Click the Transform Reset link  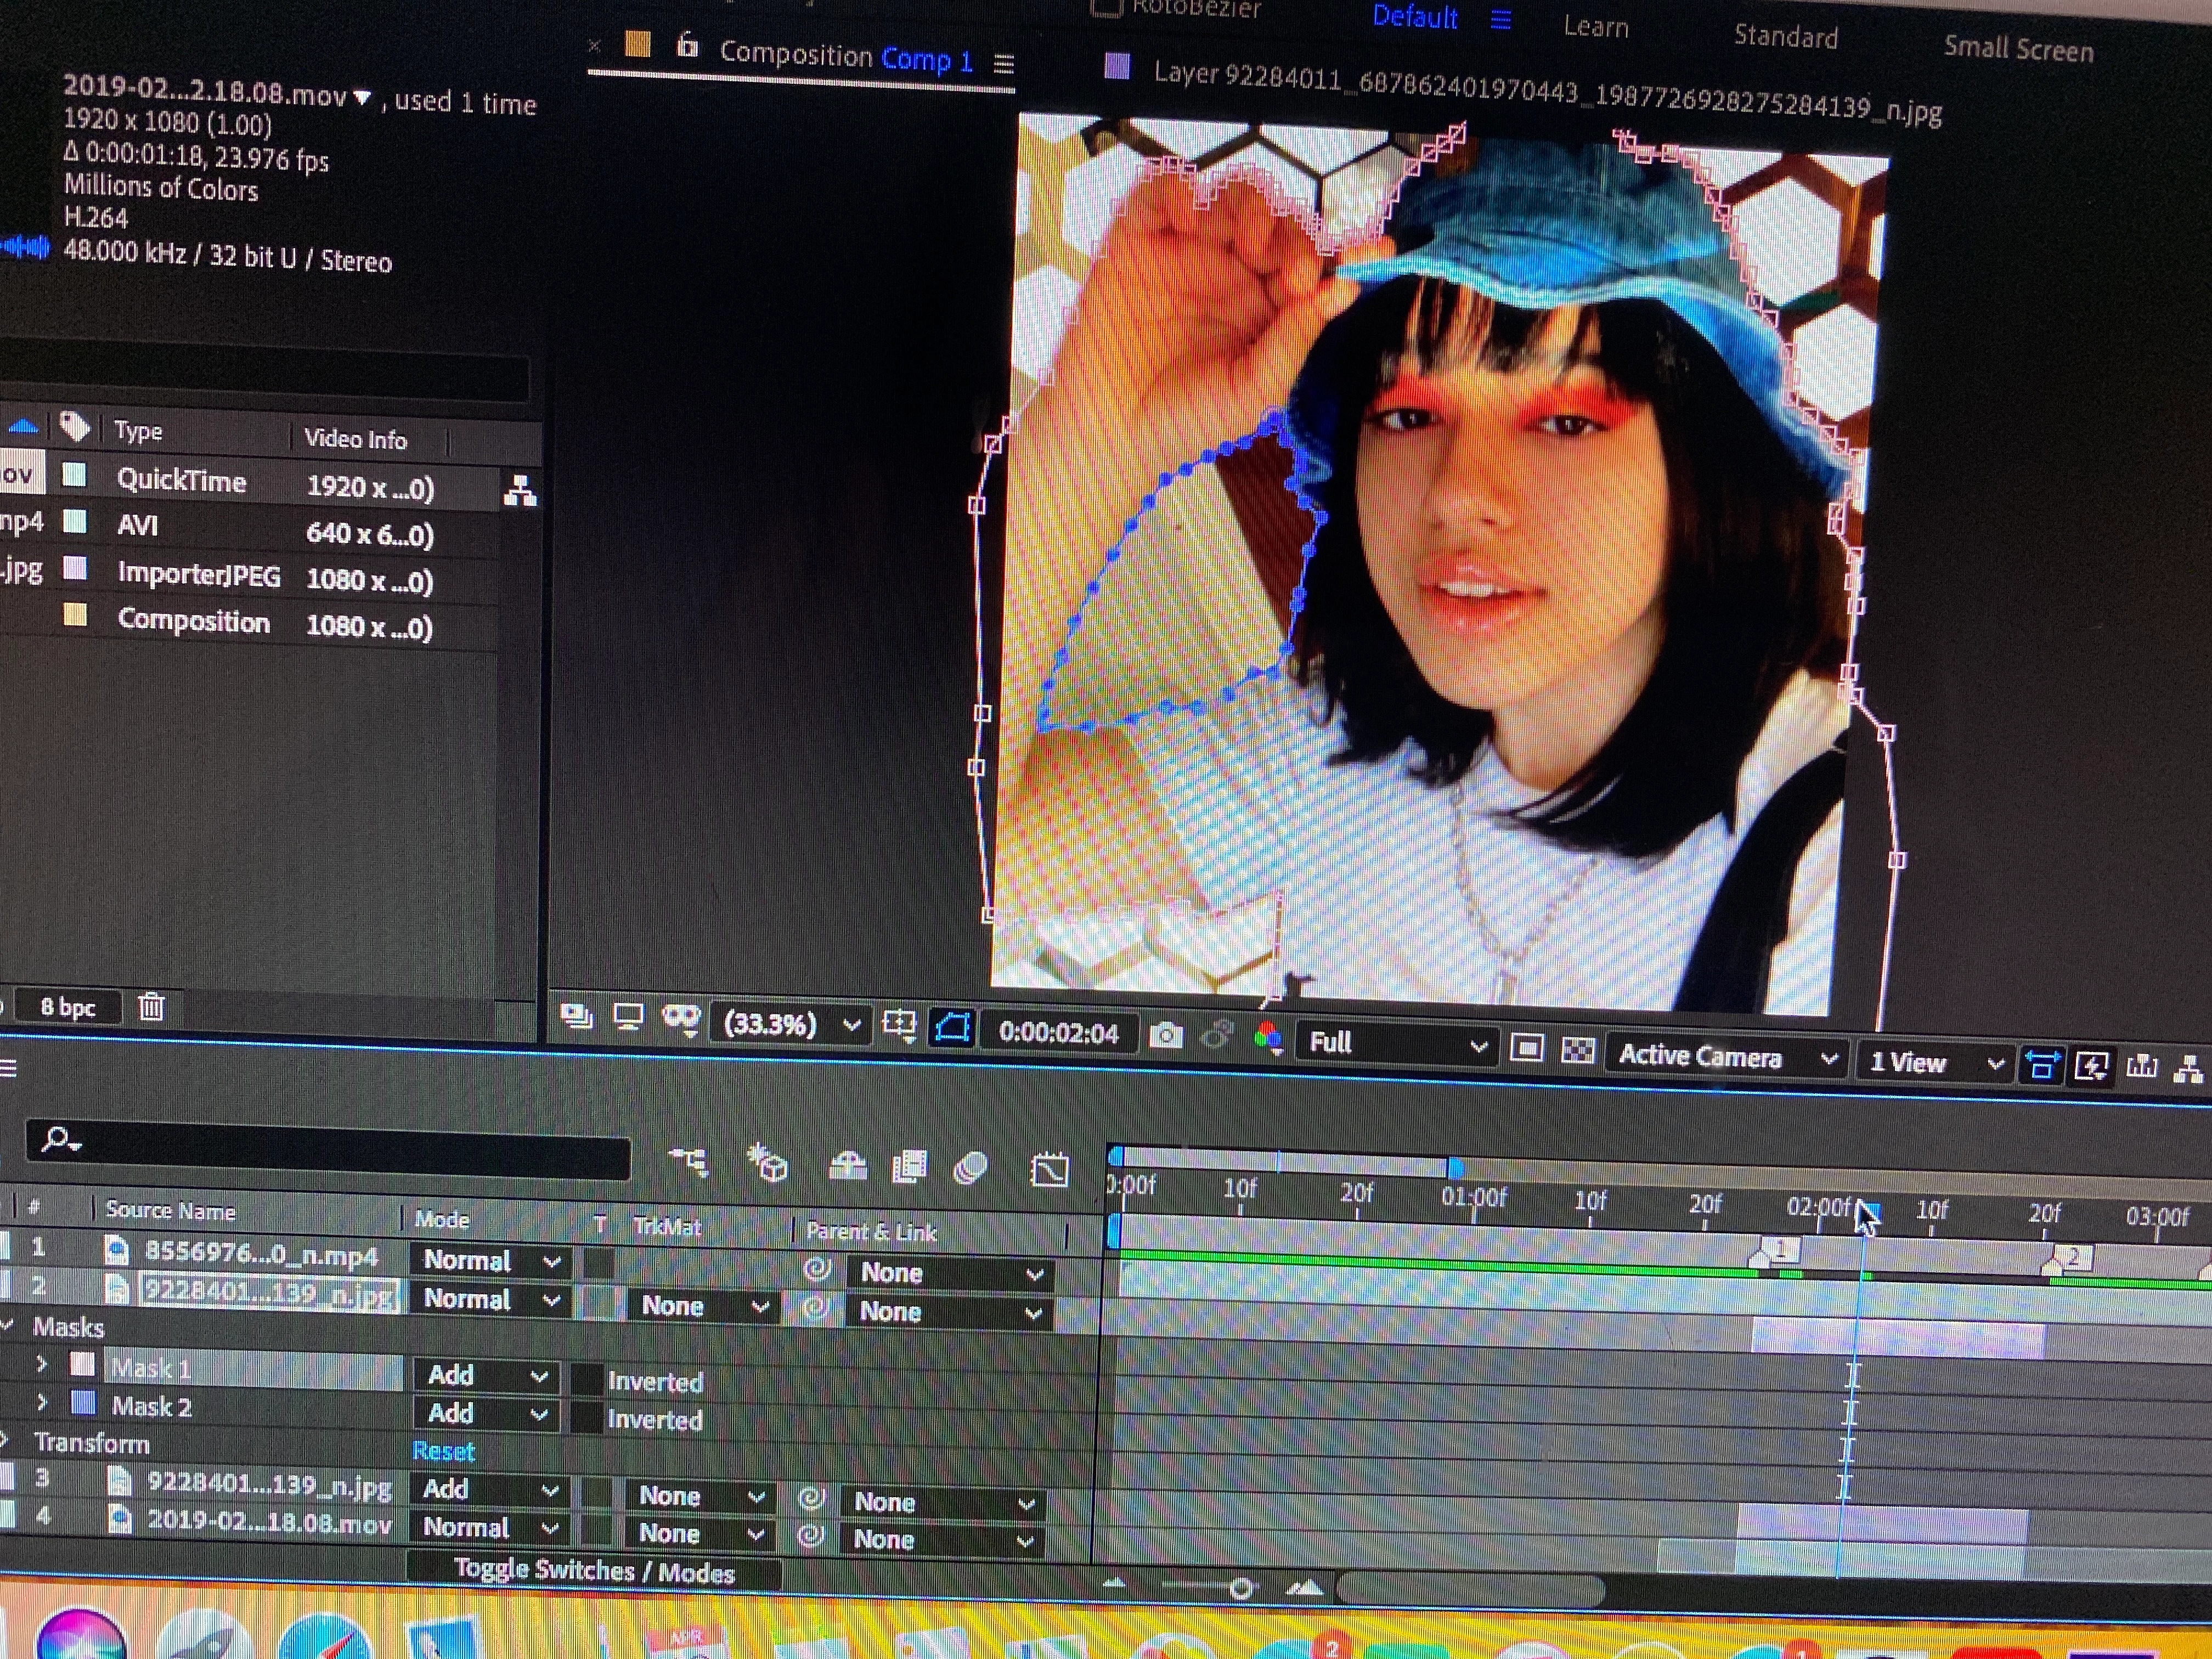click(443, 1451)
